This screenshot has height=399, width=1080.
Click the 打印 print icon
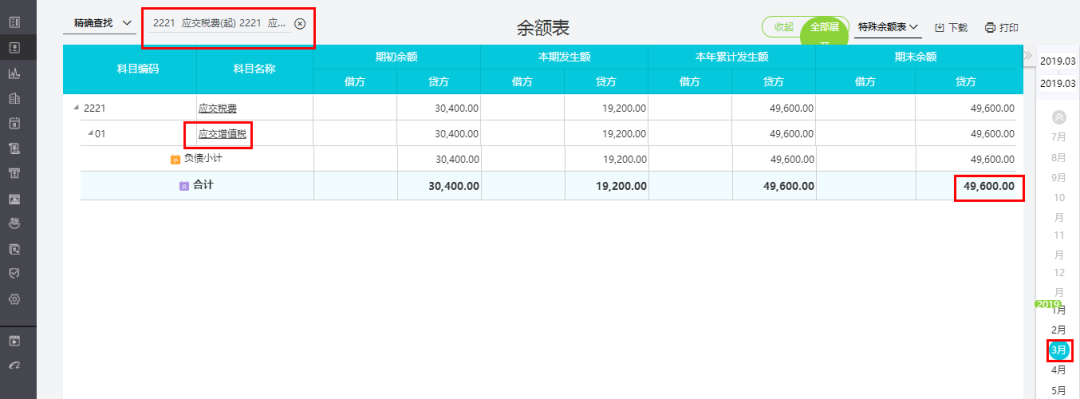click(990, 28)
